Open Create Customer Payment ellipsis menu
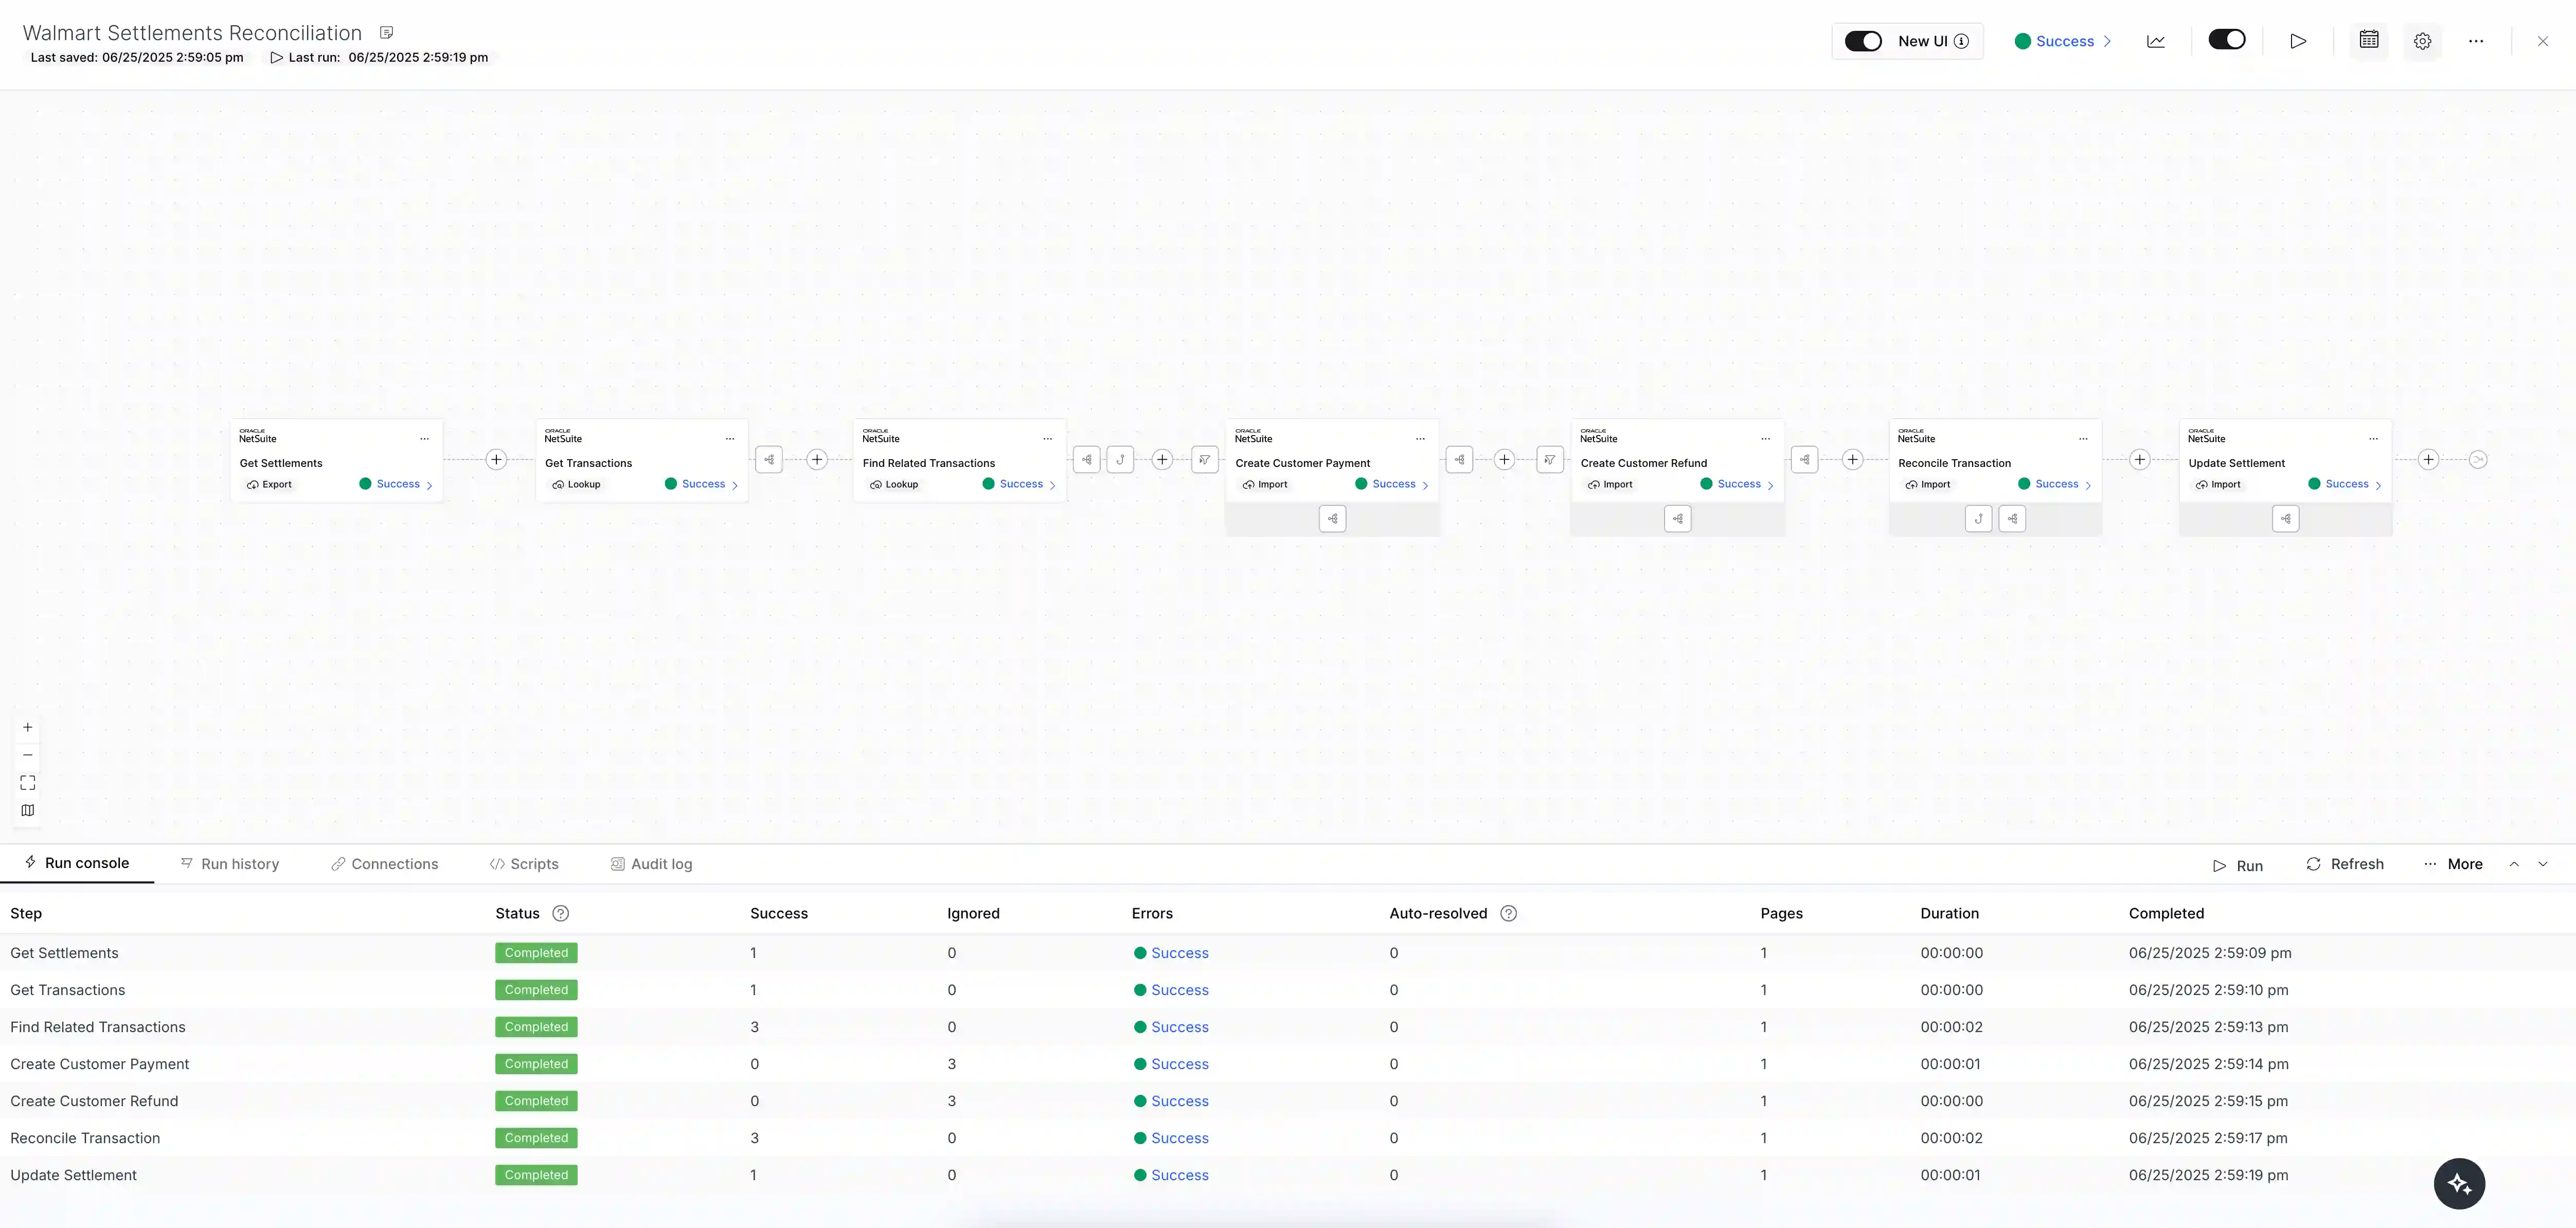The width and height of the screenshot is (2576, 1228). [1420, 439]
